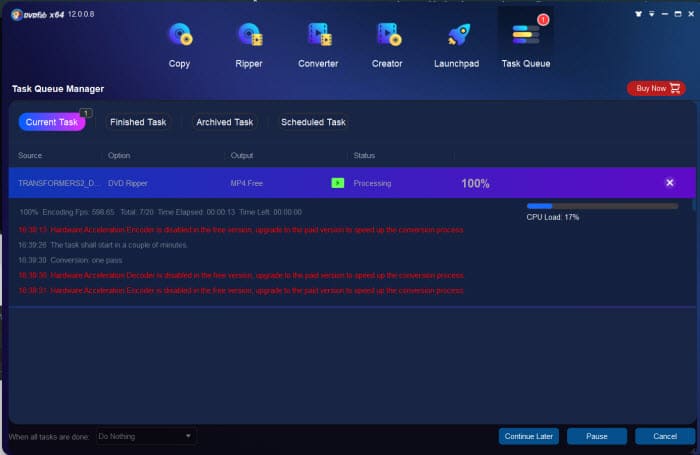This screenshot has width=700, height=455.
Task: Remove the TRANSFORMERS2 task with X
Action: 669,183
